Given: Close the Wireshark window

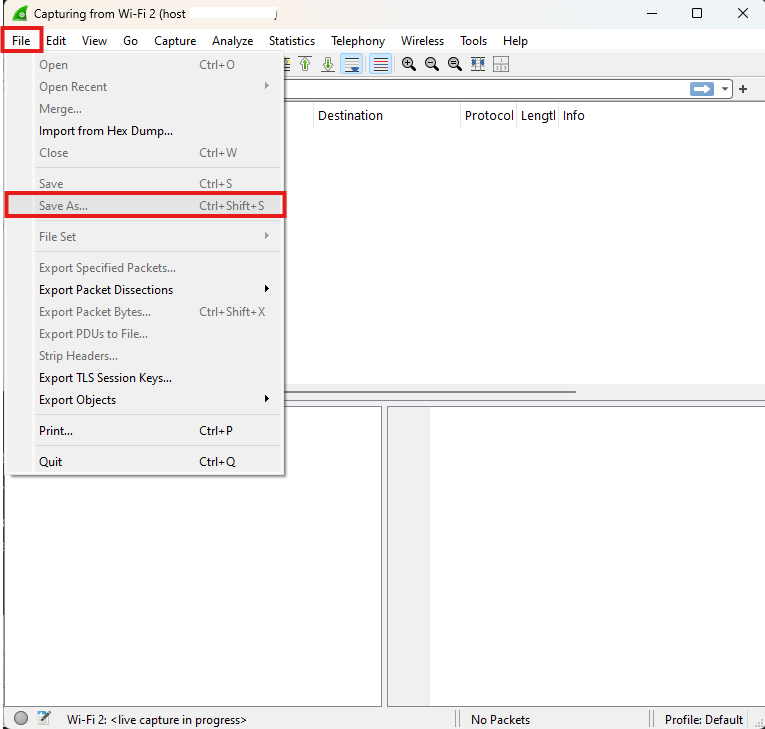Looking at the screenshot, I should (x=743, y=13).
